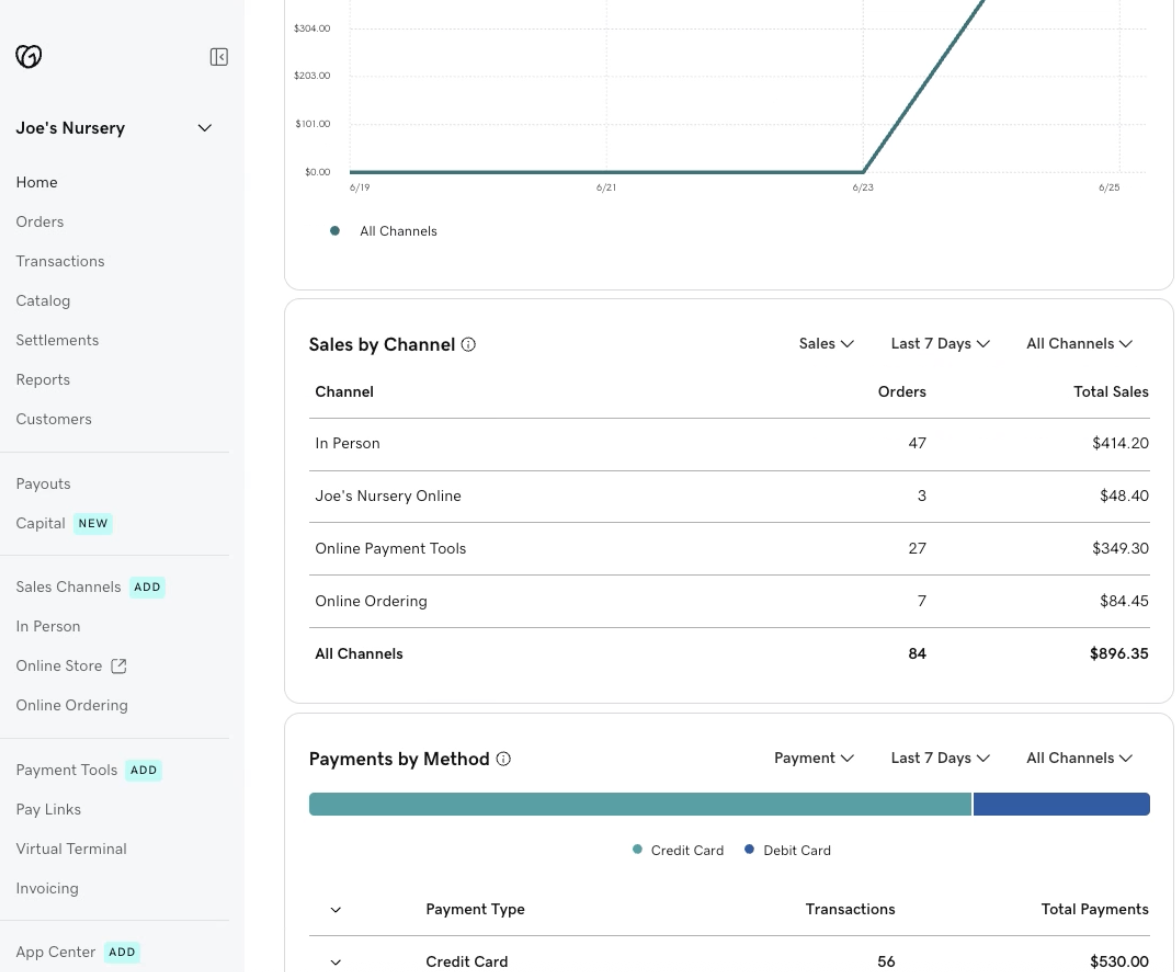
Task: Open Orders in the sidebar
Action: (x=40, y=222)
